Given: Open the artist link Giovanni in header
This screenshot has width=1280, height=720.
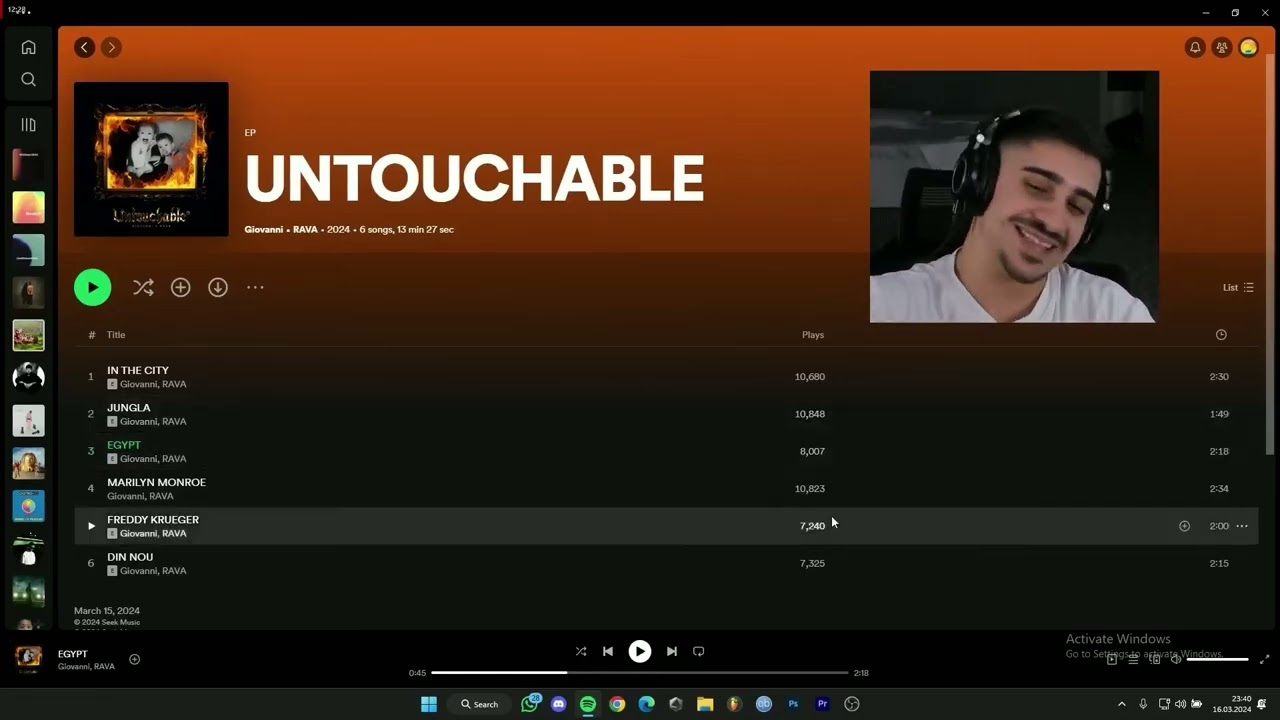Looking at the screenshot, I should (264, 229).
